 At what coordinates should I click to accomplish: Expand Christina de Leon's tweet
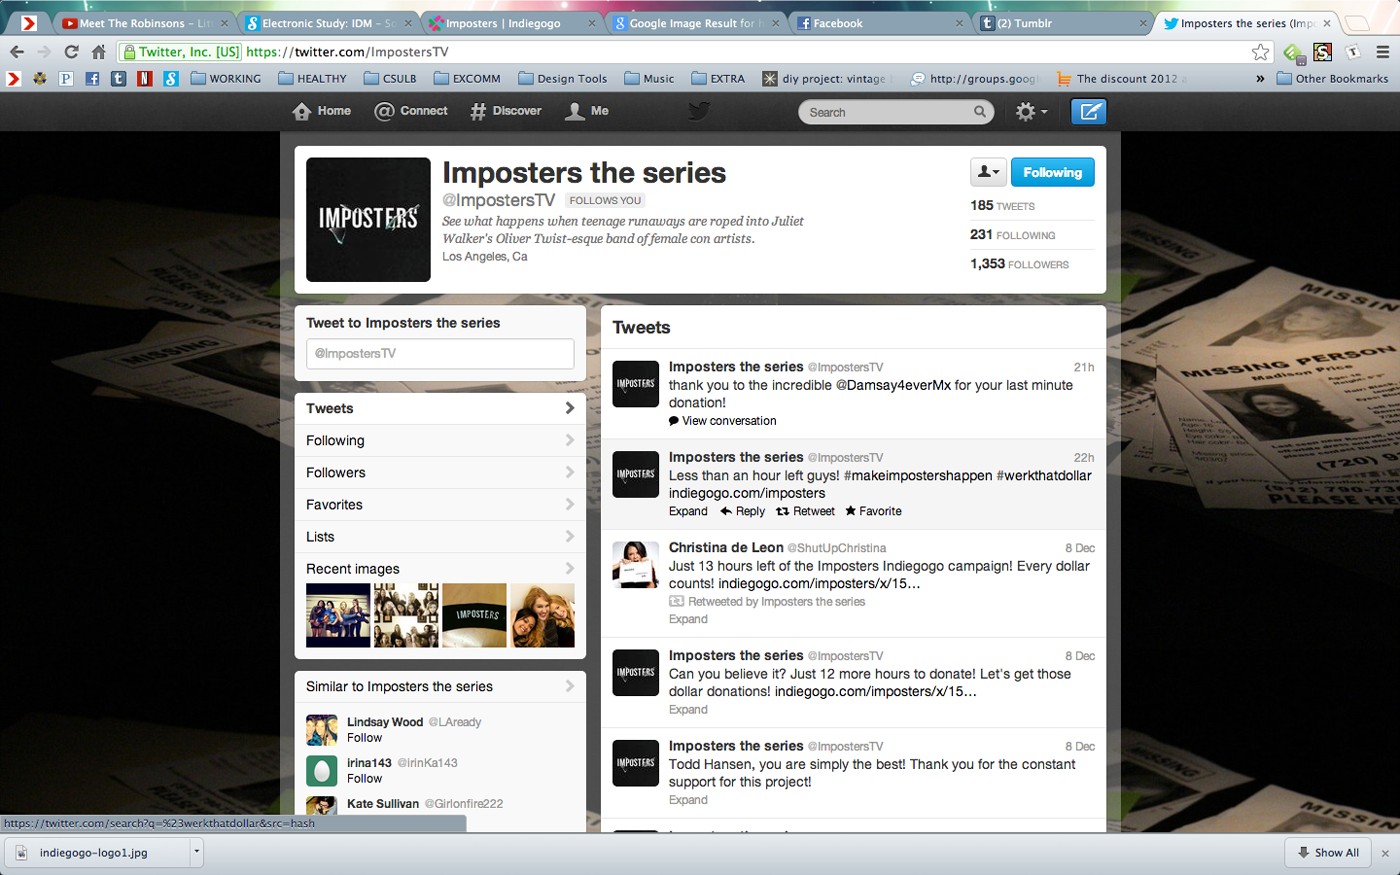(688, 619)
